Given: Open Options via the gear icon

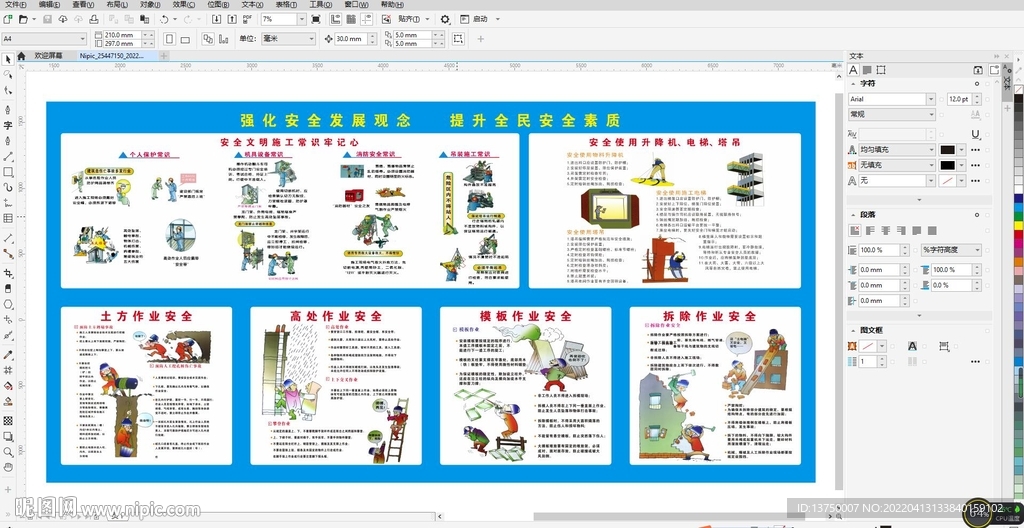Looking at the screenshot, I should [446, 19].
